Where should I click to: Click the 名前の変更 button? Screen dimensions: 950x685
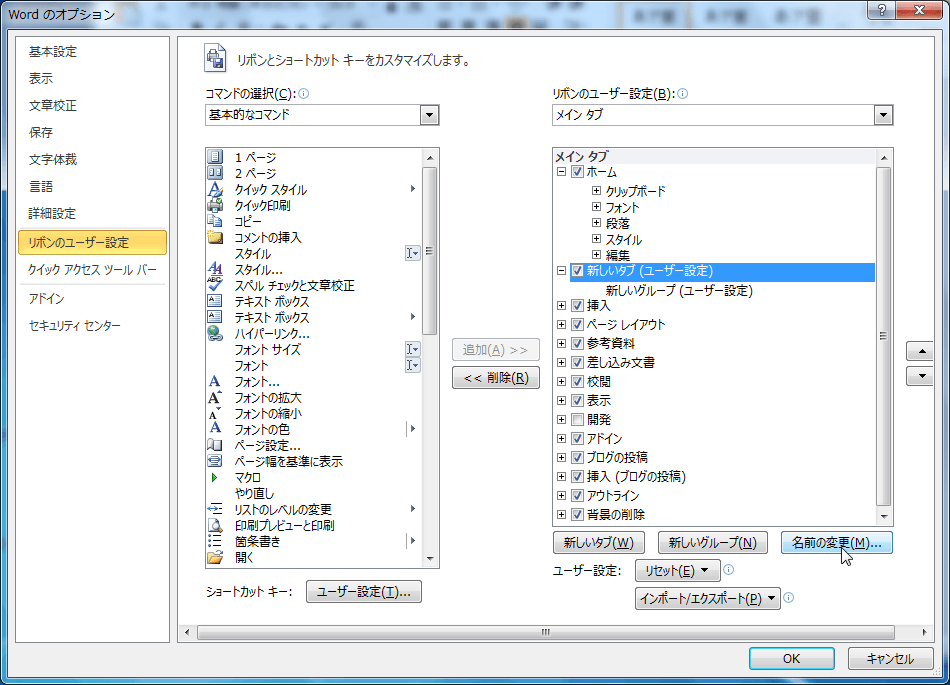tap(836, 542)
